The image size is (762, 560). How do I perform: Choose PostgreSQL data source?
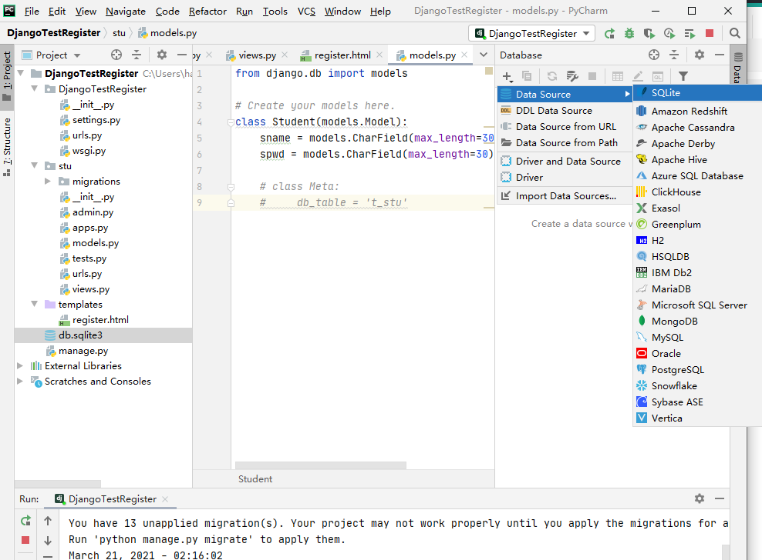pos(677,369)
